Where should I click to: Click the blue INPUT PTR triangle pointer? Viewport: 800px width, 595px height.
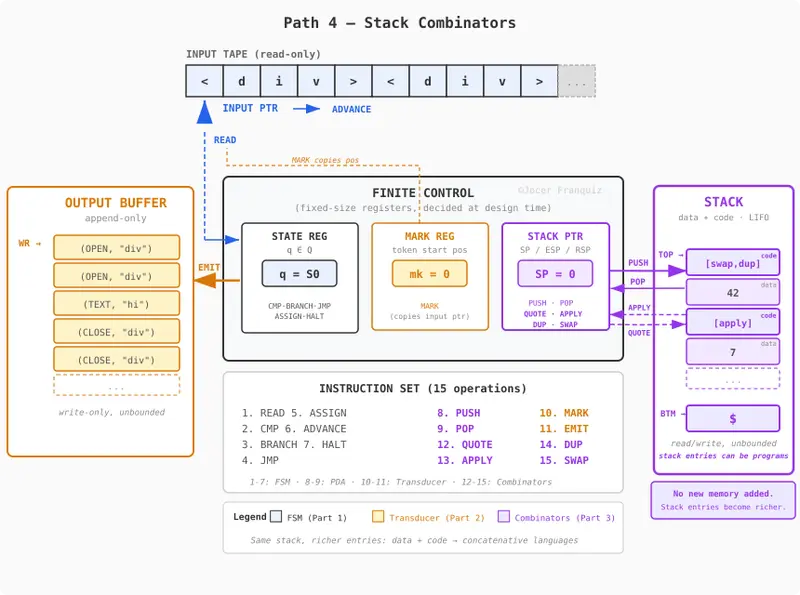[x=205, y=112]
